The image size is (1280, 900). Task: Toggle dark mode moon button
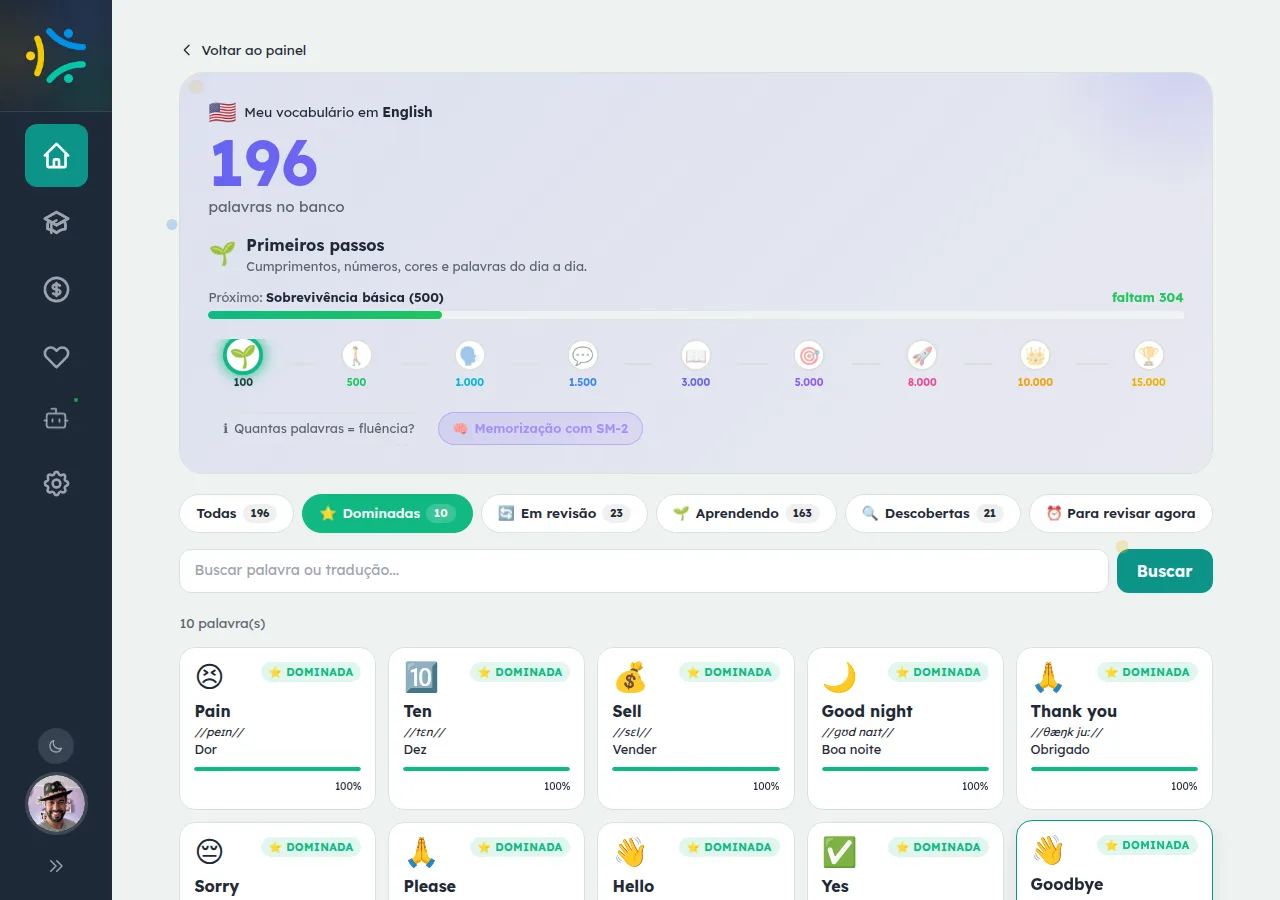pyautogui.click(x=56, y=746)
